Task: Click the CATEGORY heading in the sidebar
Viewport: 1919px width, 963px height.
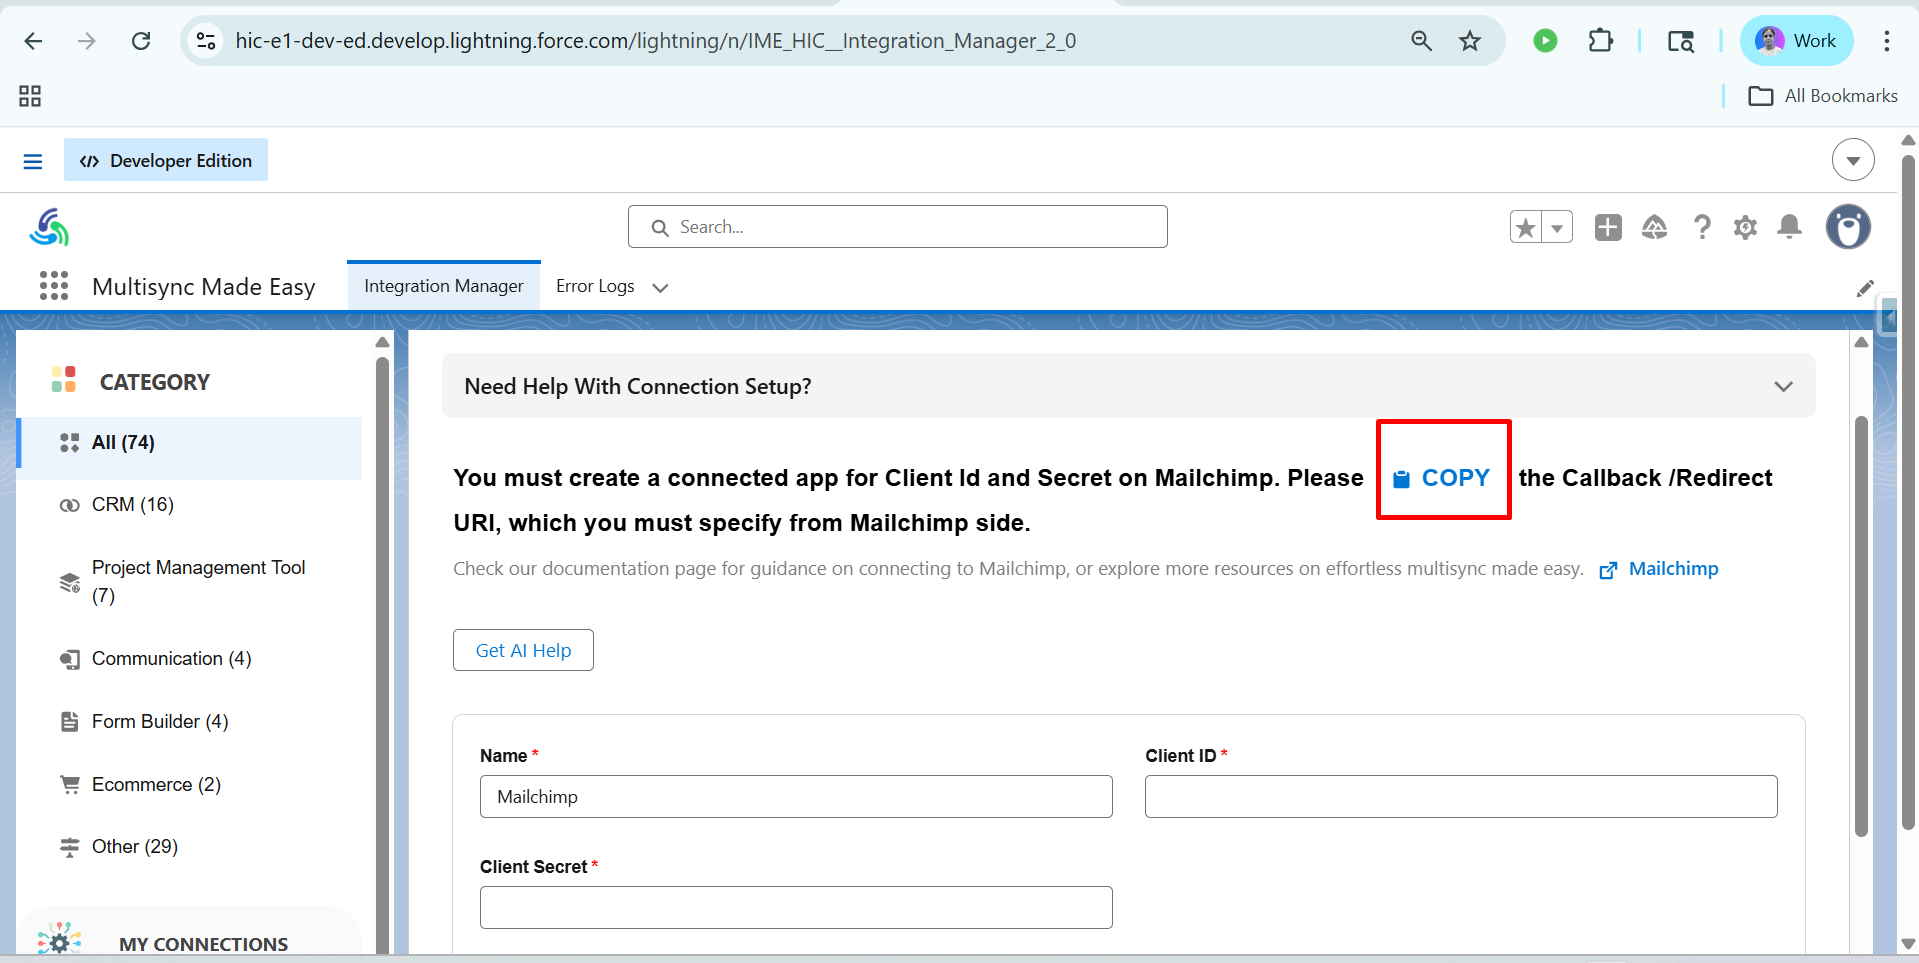Action: pos(155,382)
